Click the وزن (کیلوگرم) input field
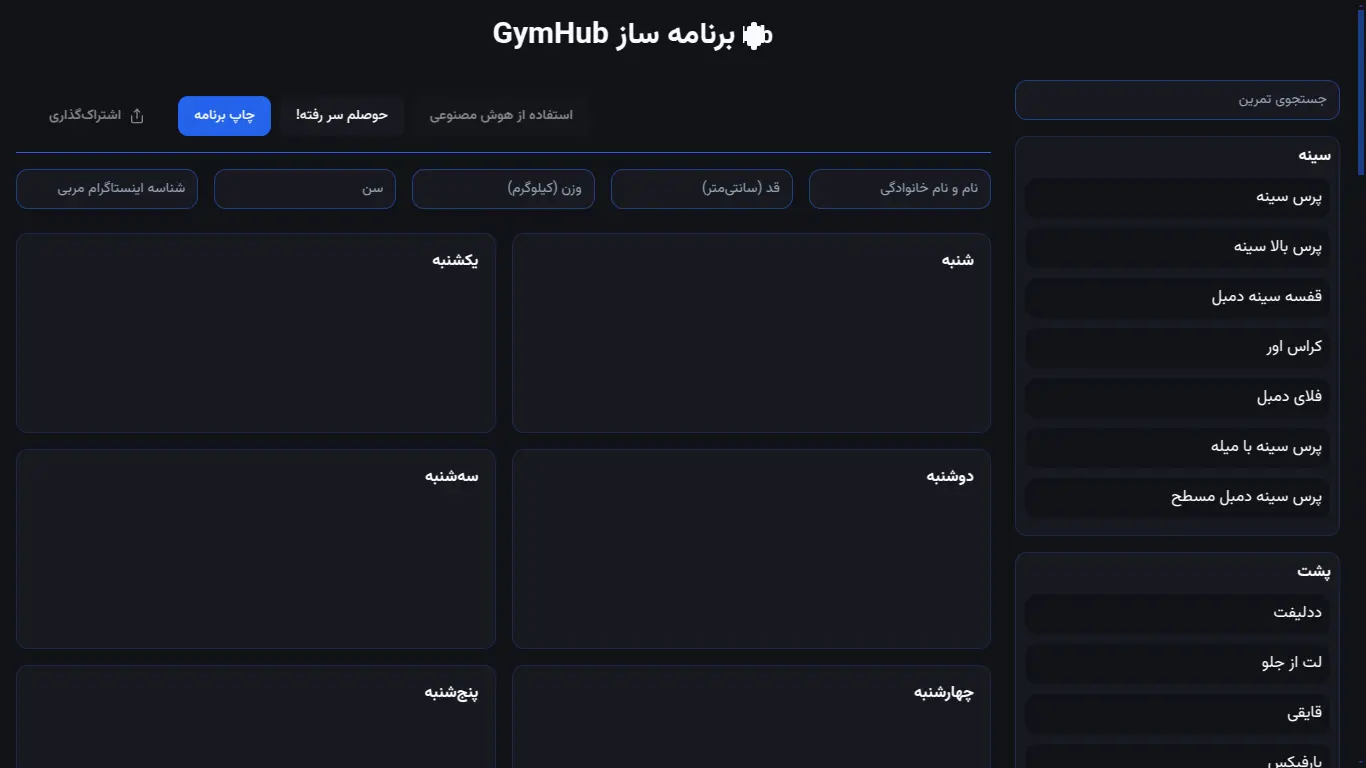 [503, 188]
